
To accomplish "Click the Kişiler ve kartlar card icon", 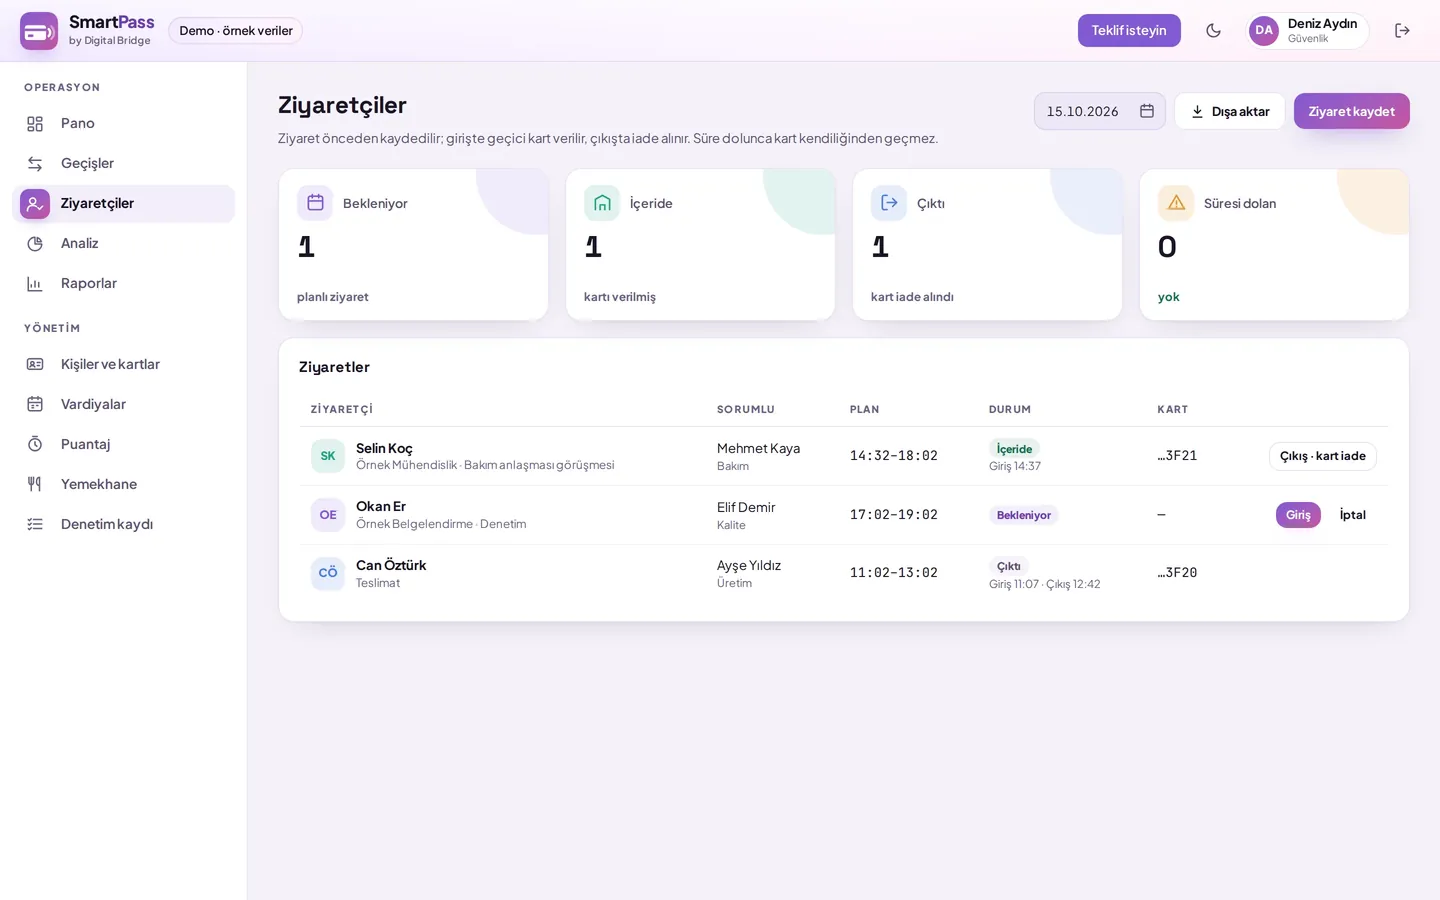I will 35,365.
